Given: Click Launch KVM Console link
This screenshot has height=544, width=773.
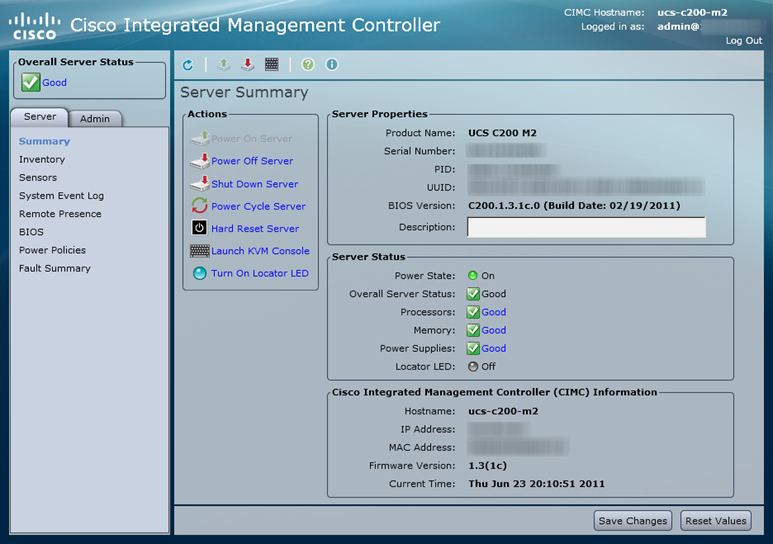Looking at the screenshot, I should pyautogui.click(x=260, y=251).
